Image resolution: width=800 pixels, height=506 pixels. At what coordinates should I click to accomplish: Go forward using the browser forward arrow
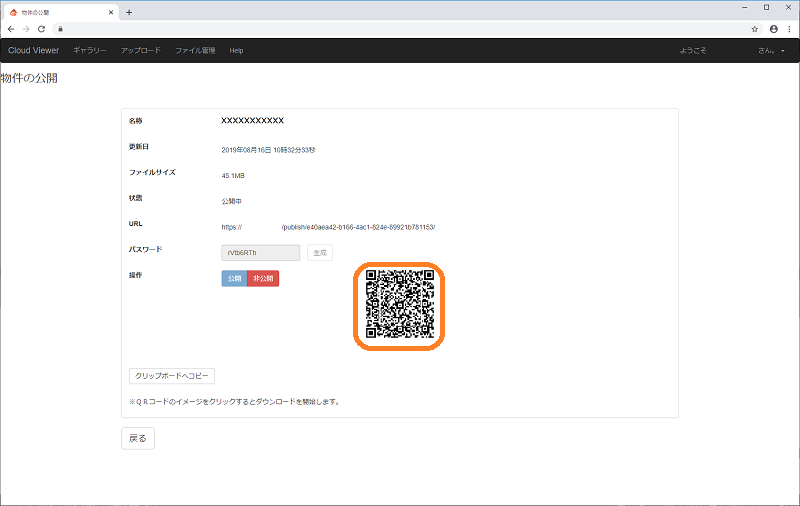26,29
